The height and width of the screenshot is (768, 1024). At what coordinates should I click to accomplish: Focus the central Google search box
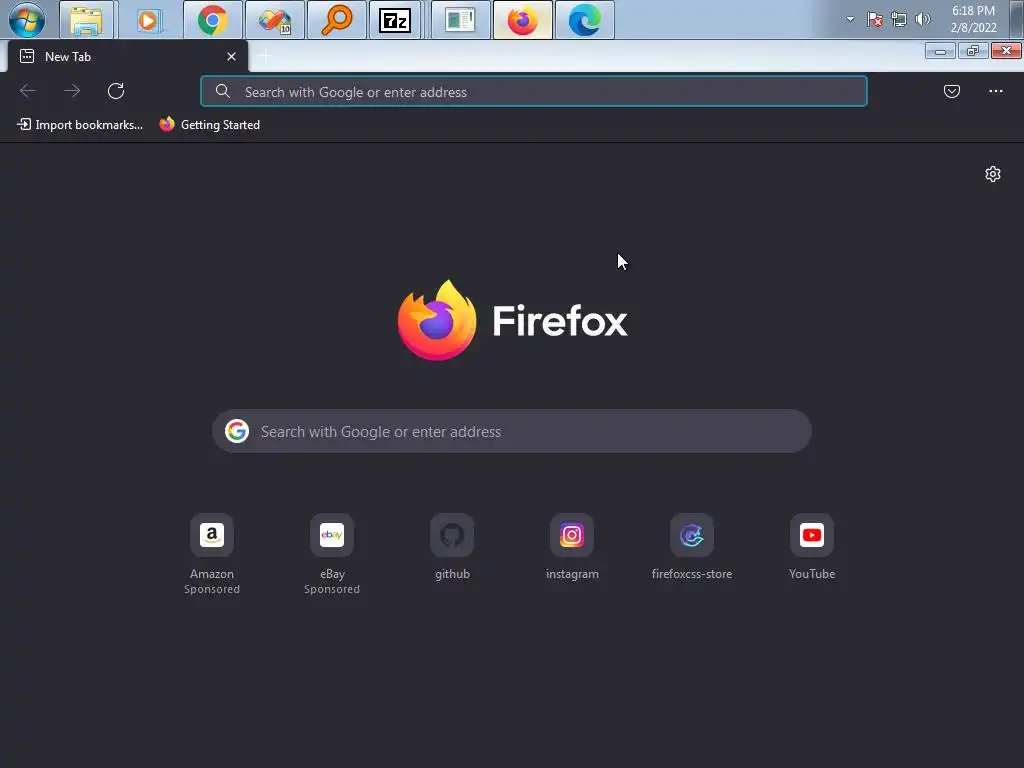(512, 431)
